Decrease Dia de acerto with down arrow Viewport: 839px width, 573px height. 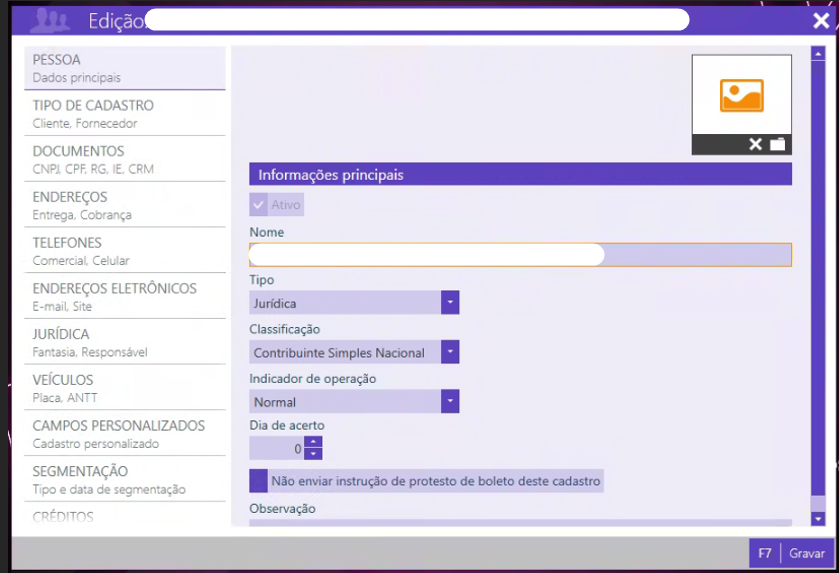(x=313, y=454)
